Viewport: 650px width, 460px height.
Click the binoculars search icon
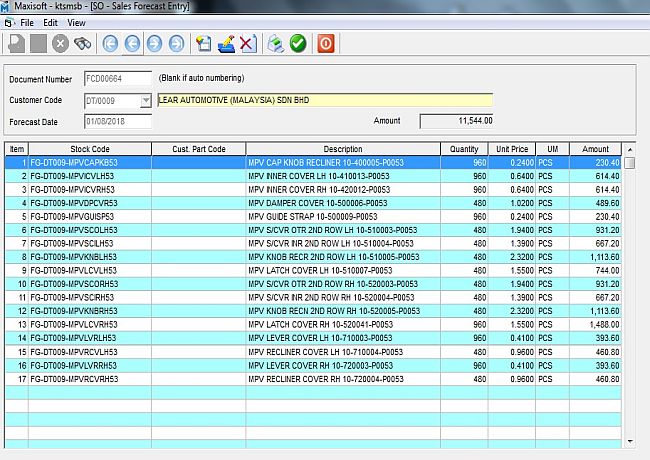tap(84, 44)
